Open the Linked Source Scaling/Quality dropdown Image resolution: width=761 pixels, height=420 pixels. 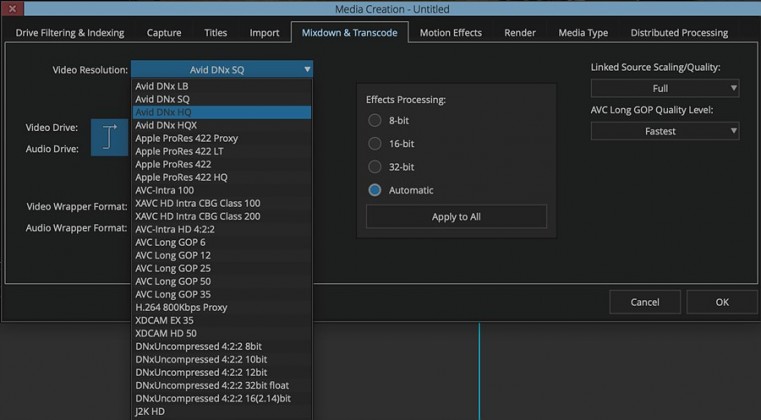(x=665, y=88)
